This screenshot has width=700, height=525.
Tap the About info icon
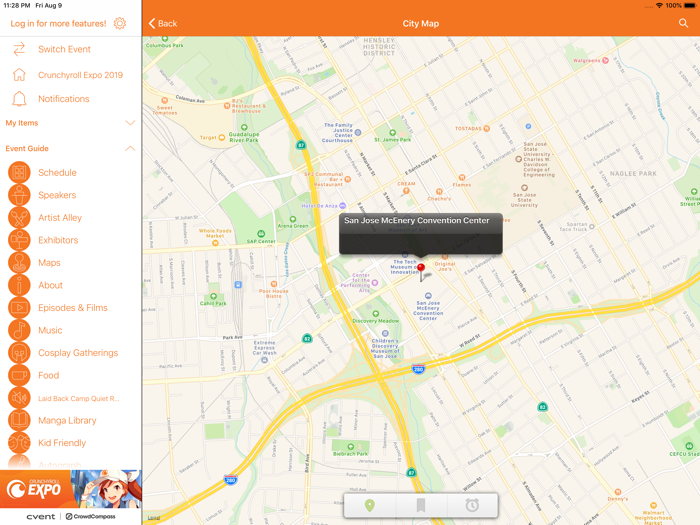tap(19, 285)
